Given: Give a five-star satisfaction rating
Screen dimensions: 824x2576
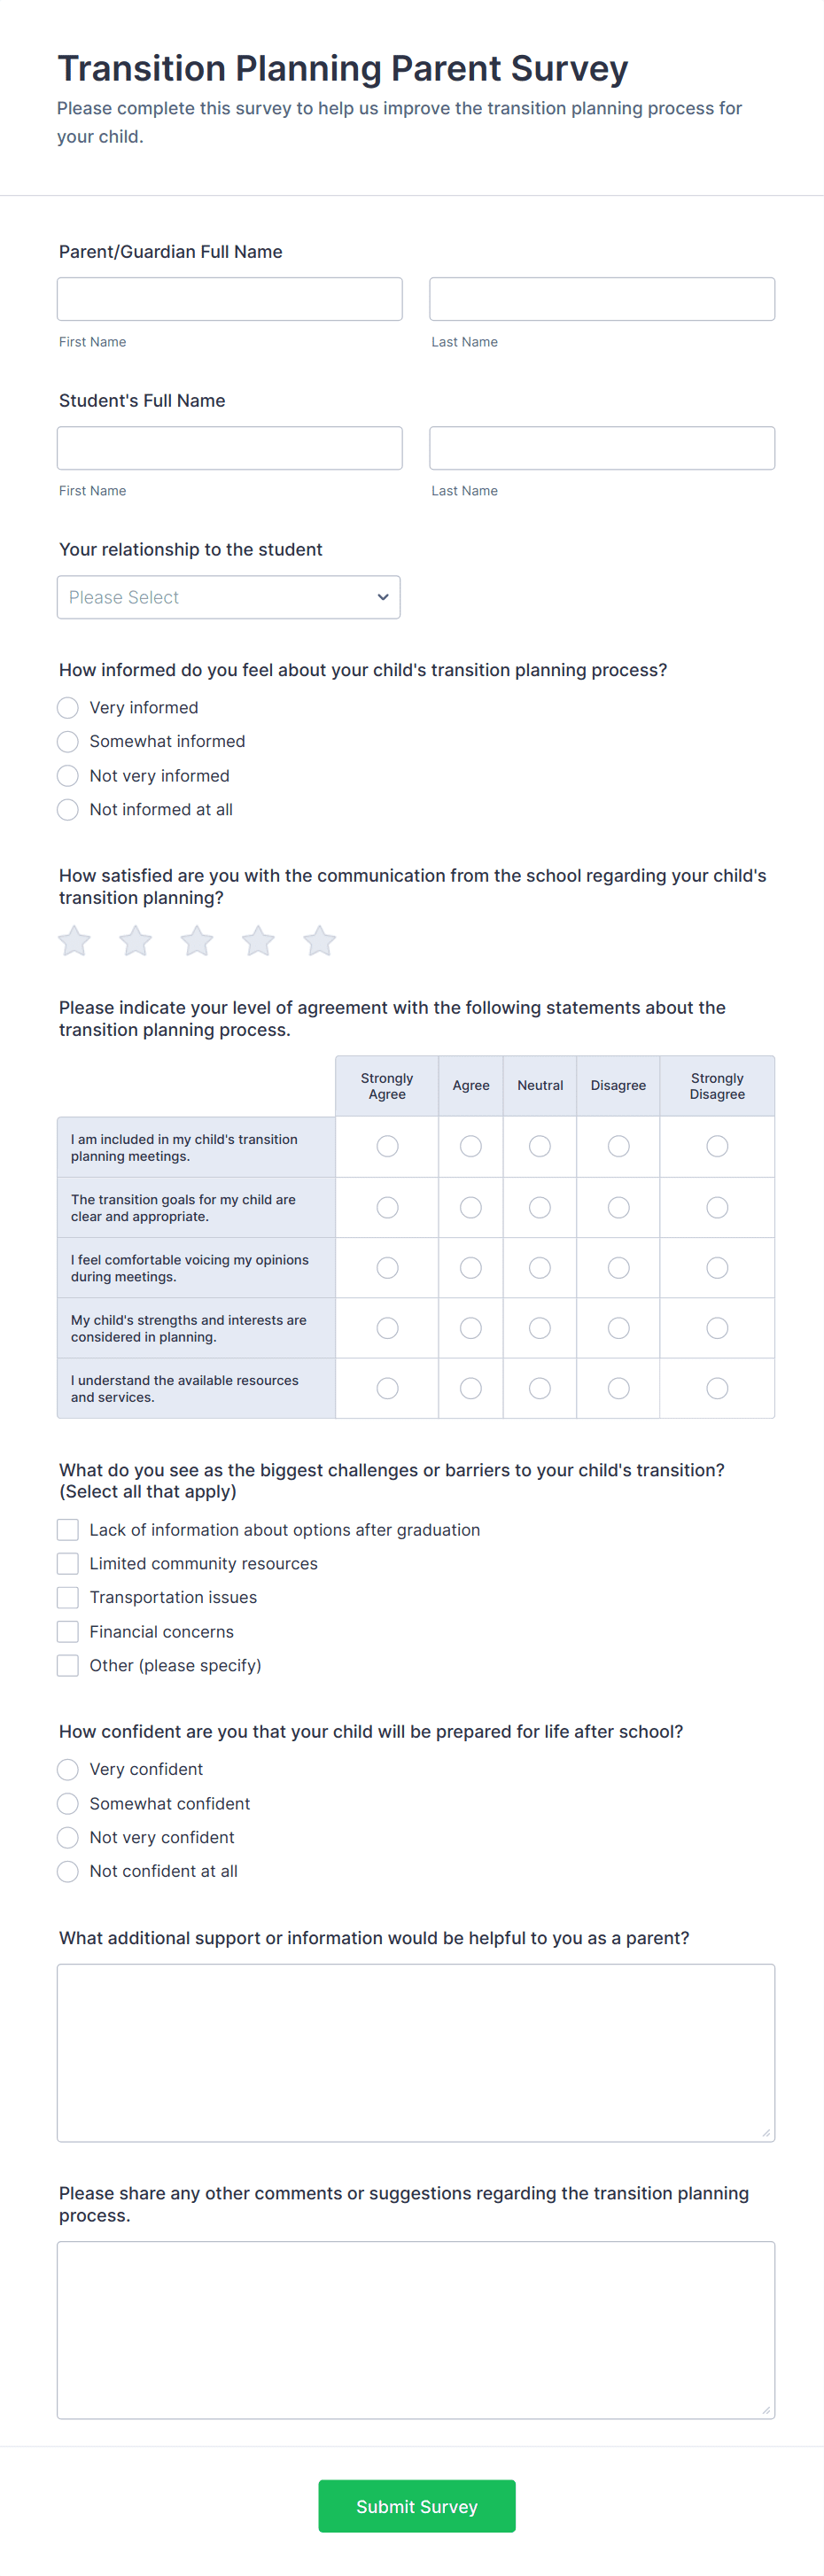Looking at the screenshot, I should click(319, 941).
